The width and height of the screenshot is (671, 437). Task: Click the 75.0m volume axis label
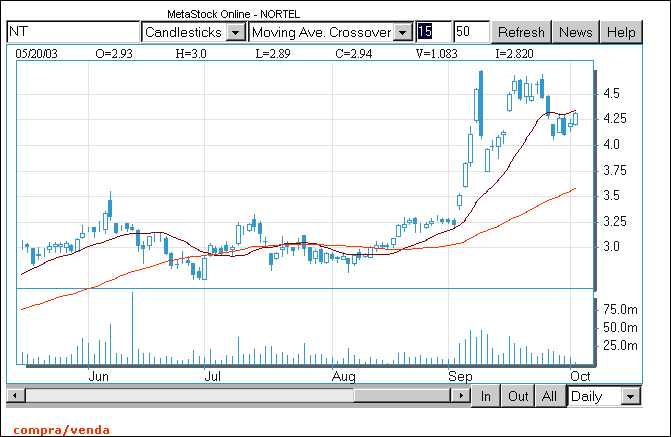pyautogui.click(x=620, y=309)
